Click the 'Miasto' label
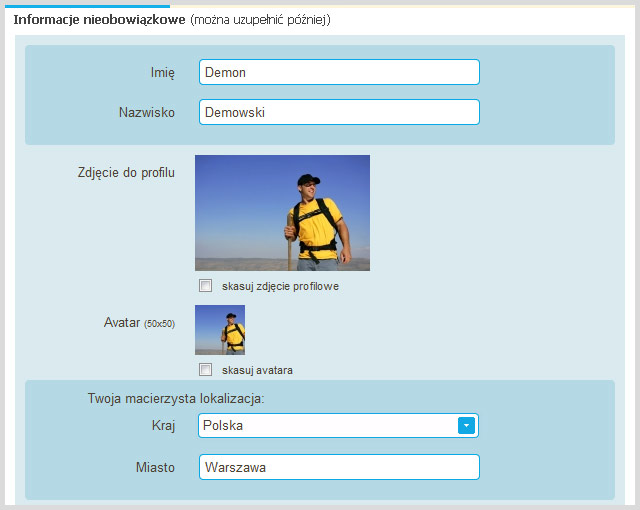The height and width of the screenshot is (510, 640). coord(155,467)
